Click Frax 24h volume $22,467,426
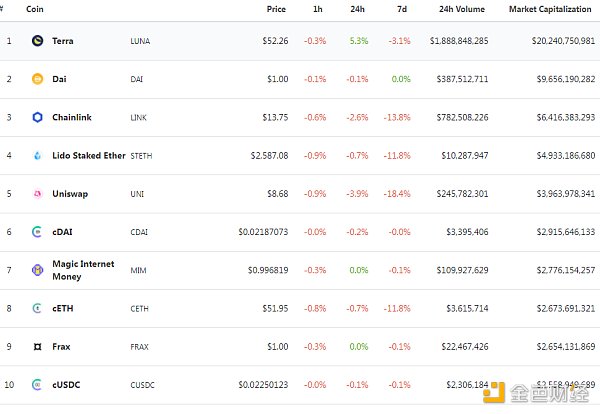 pyautogui.click(x=465, y=347)
